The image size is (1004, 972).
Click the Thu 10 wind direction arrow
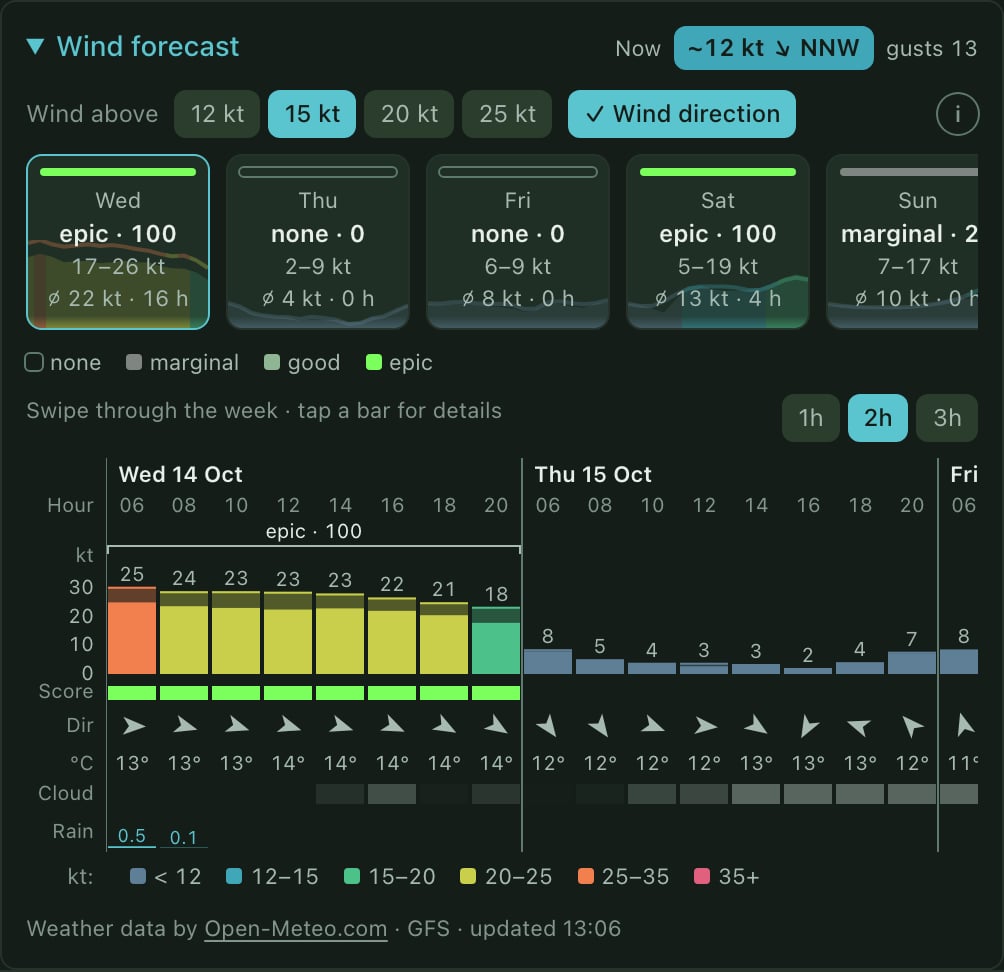tap(652, 725)
